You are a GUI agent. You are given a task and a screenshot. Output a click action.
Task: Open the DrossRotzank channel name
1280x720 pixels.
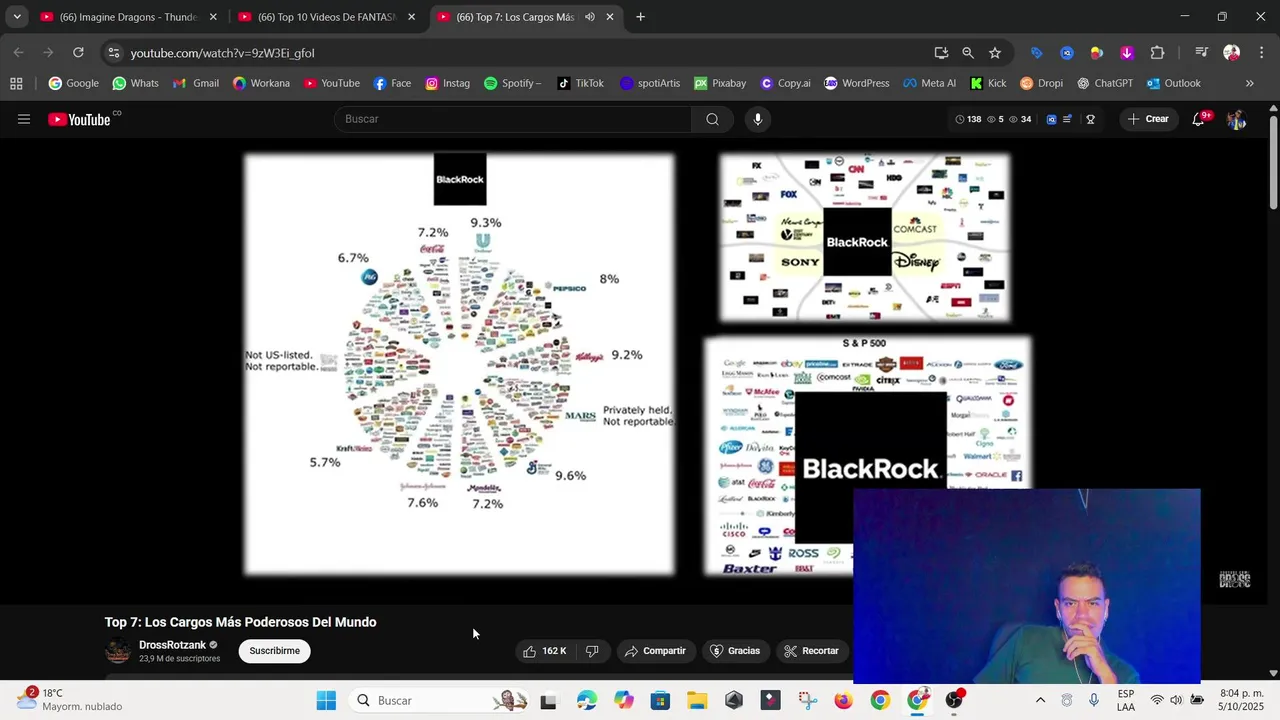click(x=172, y=645)
